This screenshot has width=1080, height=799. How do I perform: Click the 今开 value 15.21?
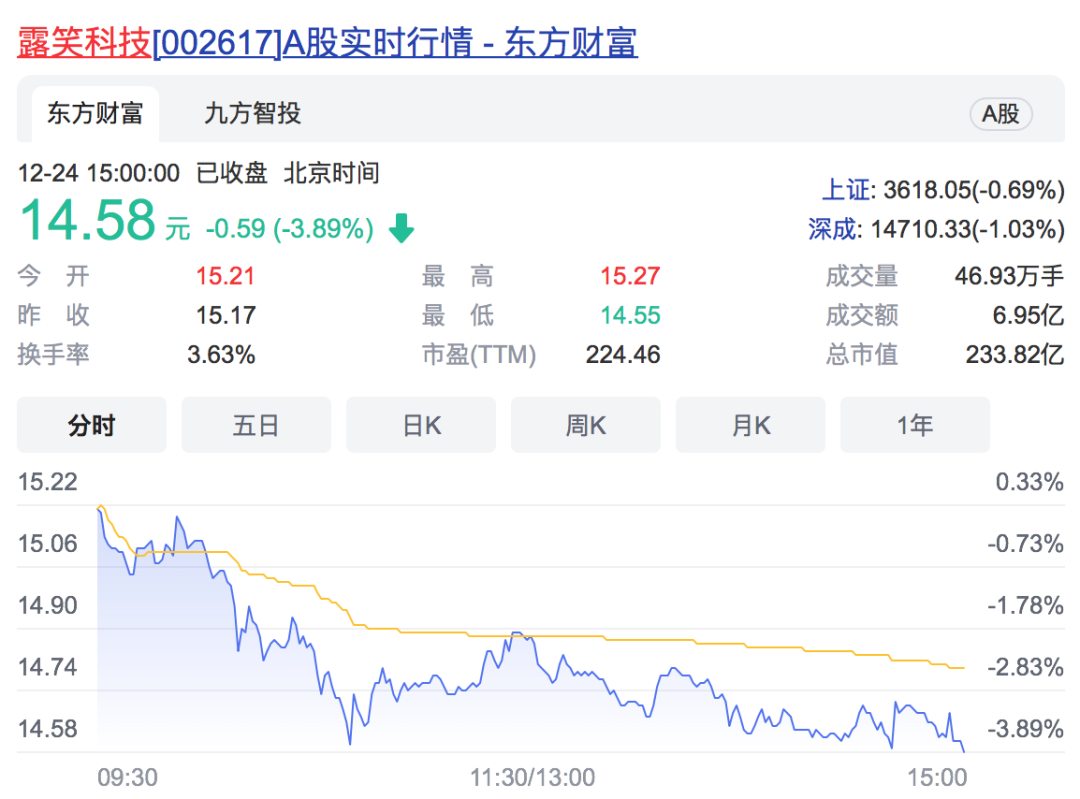[x=225, y=276]
